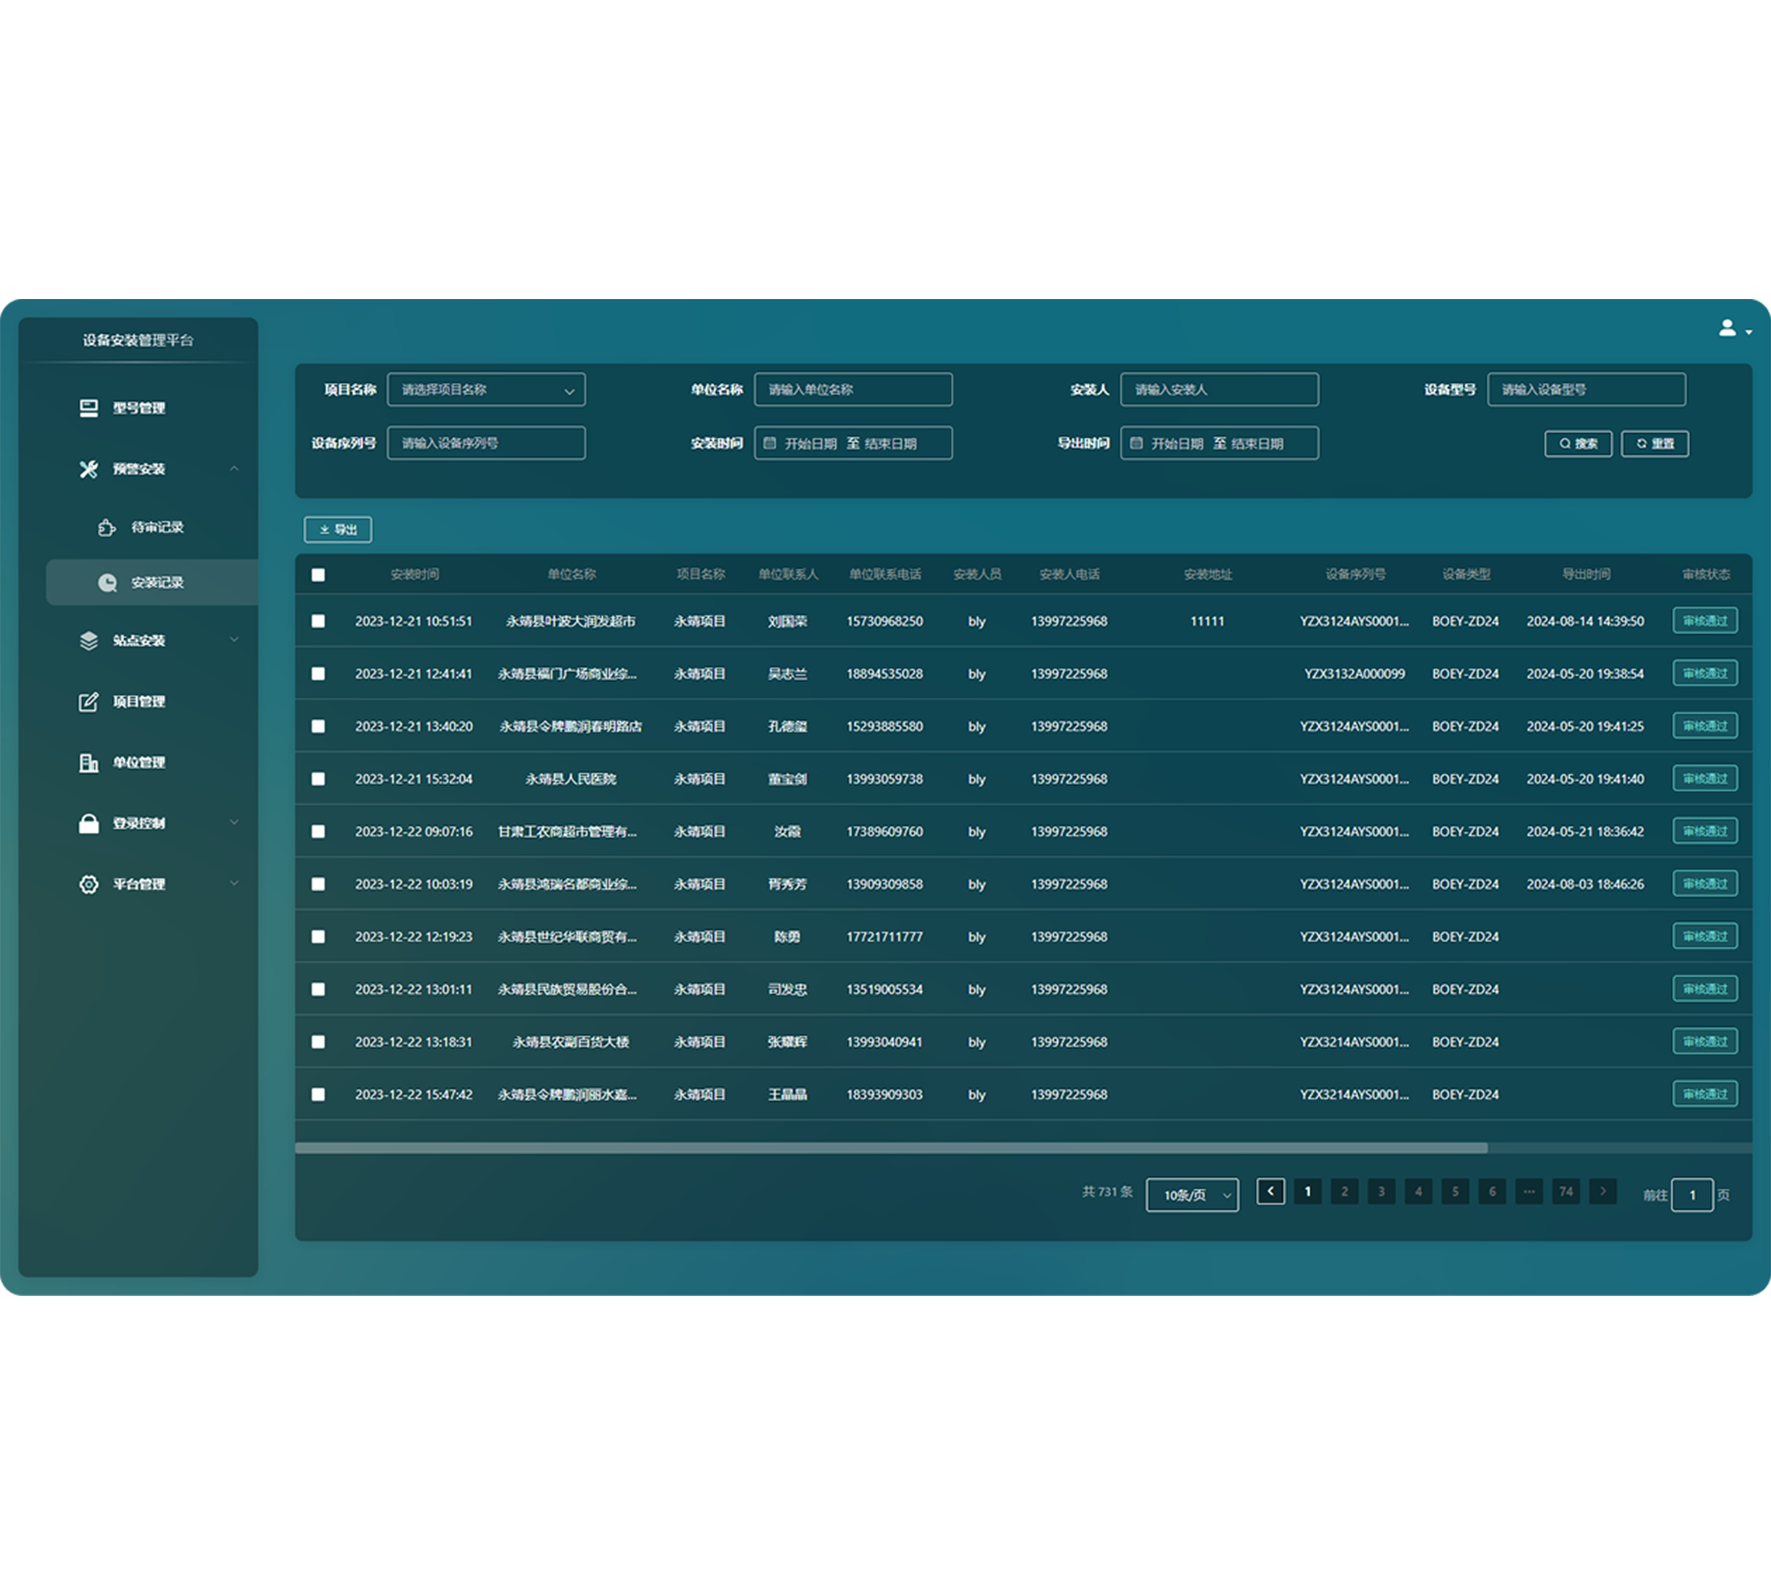Viewport: 1771px width, 1594px height.
Task: Select the checkbox for 永靖县农副百货大楼 row
Action: [x=318, y=1042]
